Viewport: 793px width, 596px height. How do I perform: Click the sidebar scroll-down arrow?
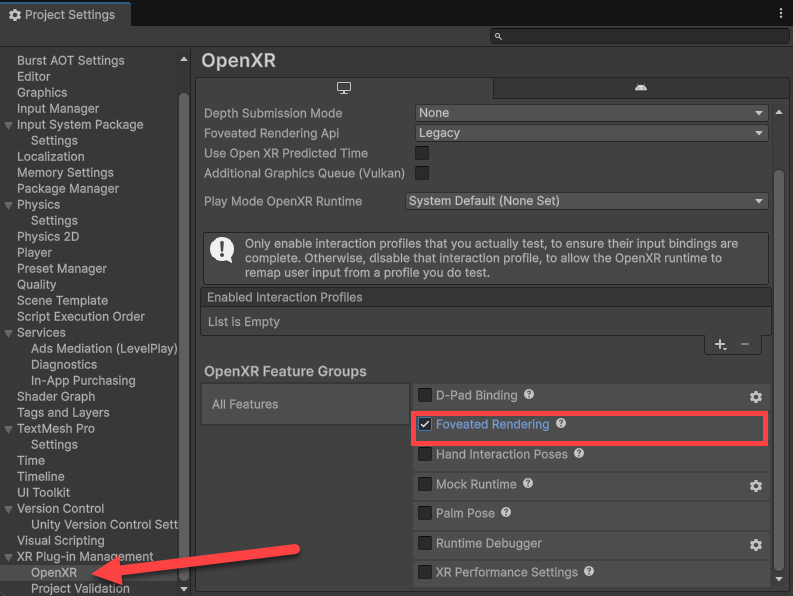[x=184, y=589]
